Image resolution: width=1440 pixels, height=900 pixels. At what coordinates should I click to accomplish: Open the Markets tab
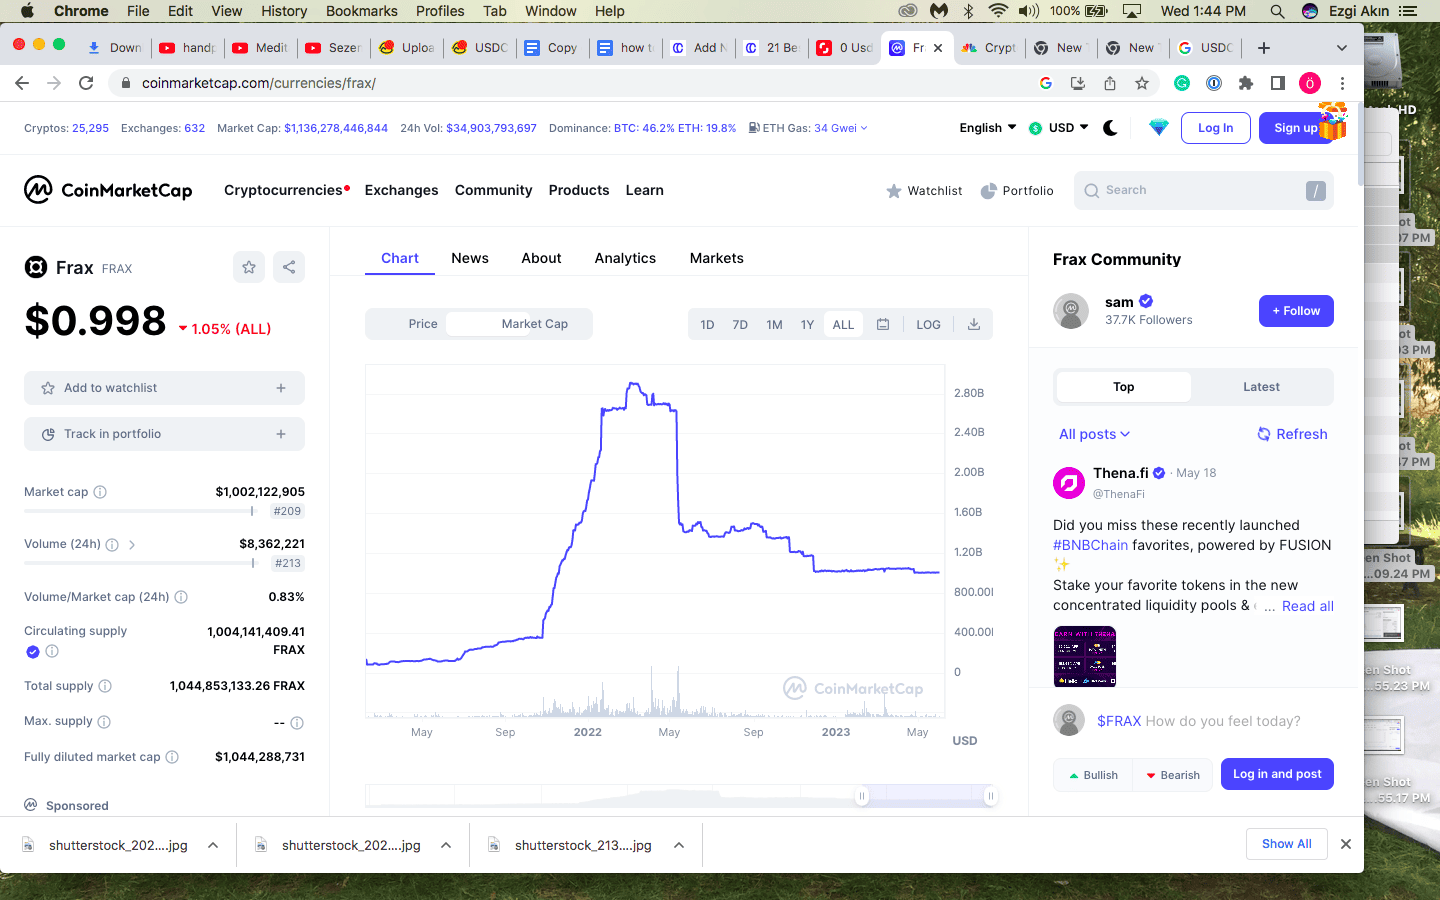[x=717, y=258]
